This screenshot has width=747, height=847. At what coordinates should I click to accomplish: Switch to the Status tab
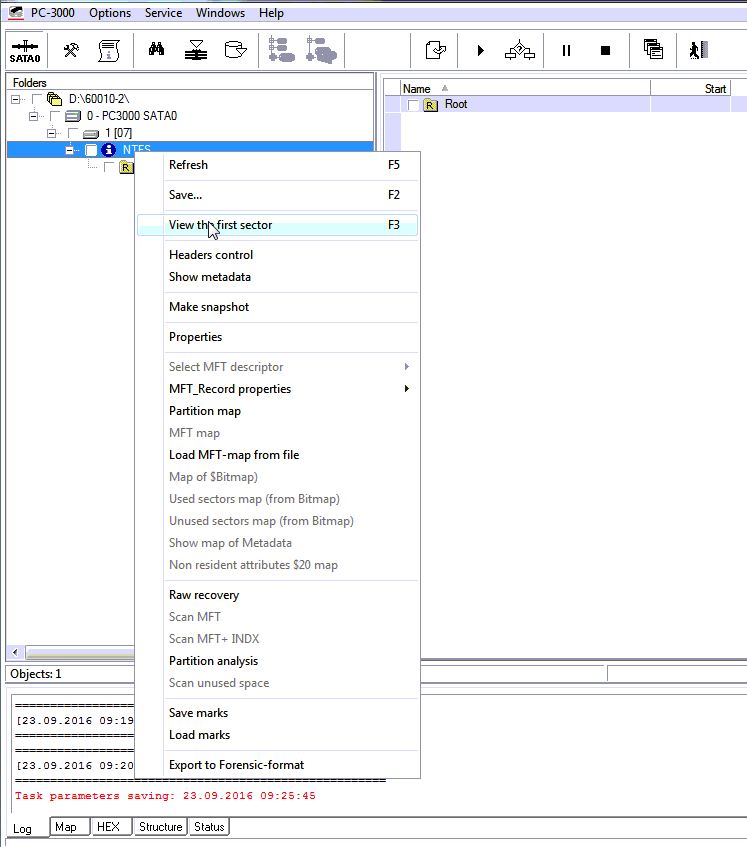click(x=209, y=827)
